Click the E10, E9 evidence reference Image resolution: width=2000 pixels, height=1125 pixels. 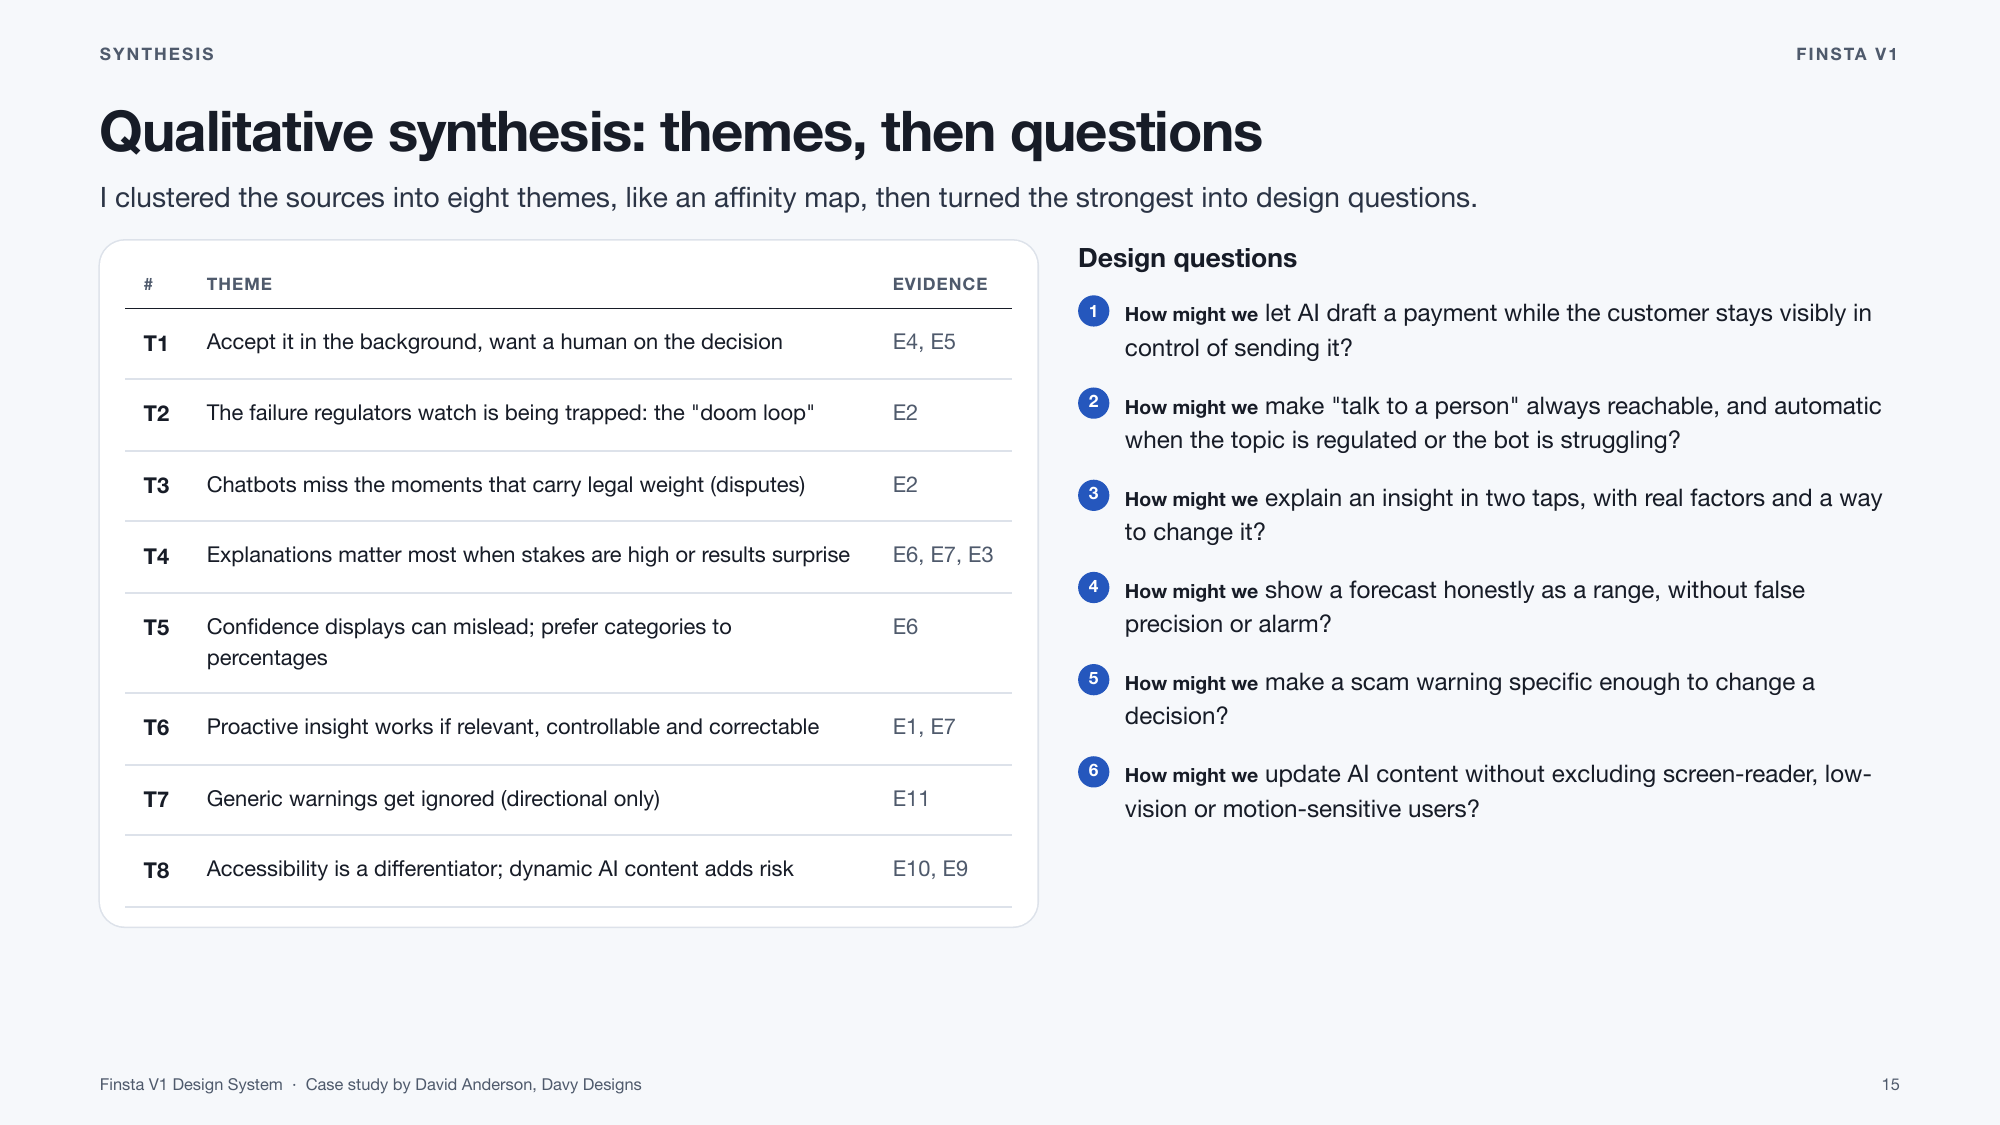930,869
